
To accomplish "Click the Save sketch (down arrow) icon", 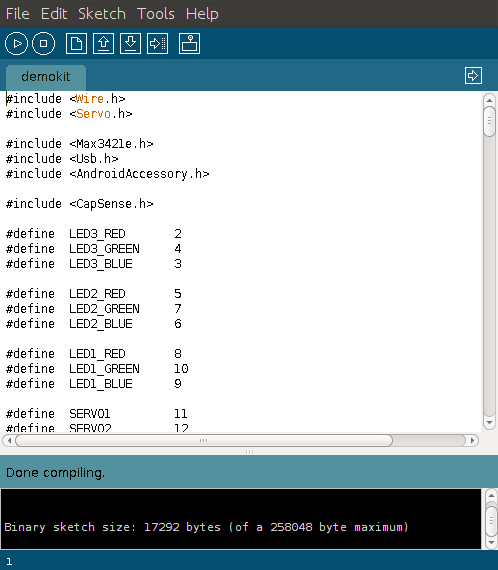I will point(130,44).
